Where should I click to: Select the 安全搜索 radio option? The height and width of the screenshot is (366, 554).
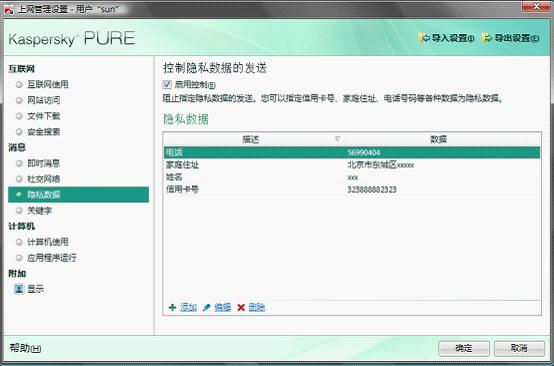(19, 132)
